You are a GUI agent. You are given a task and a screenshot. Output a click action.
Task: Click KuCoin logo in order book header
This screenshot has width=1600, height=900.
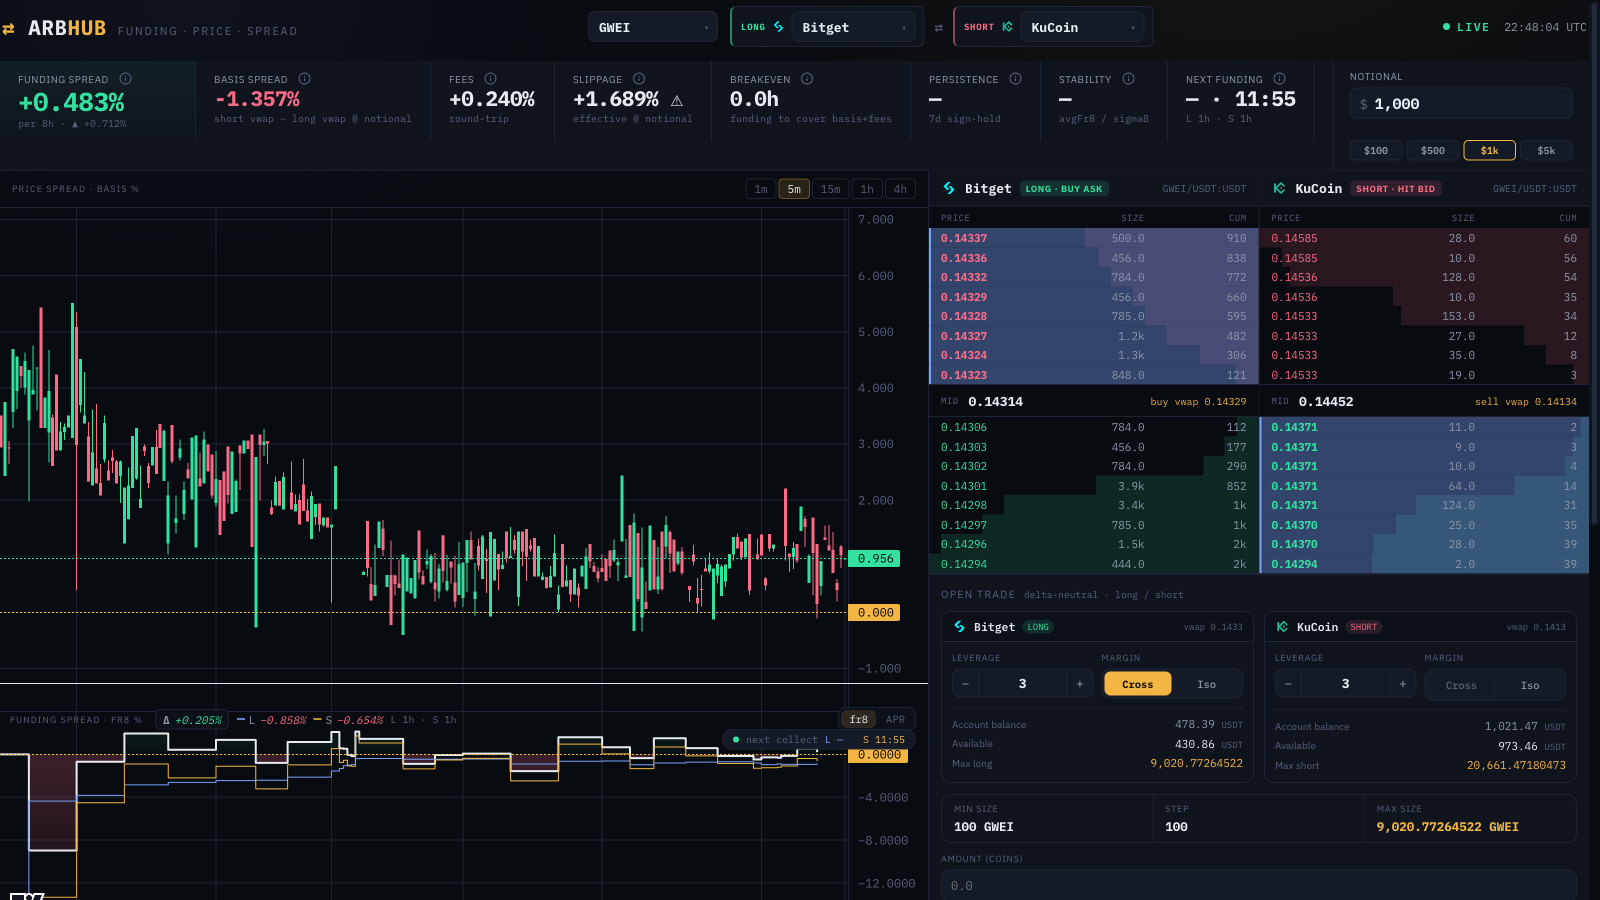click(x=1279, y=188)
